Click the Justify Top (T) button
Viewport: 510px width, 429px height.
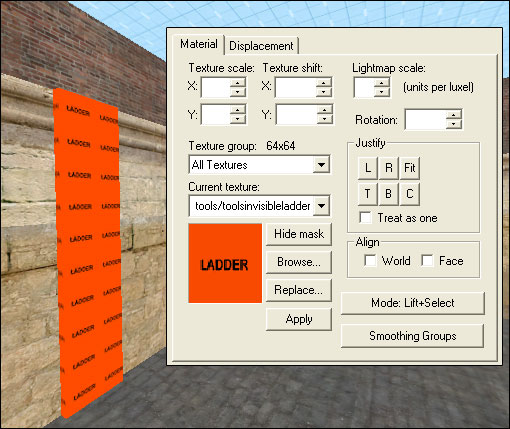(368, 194)
